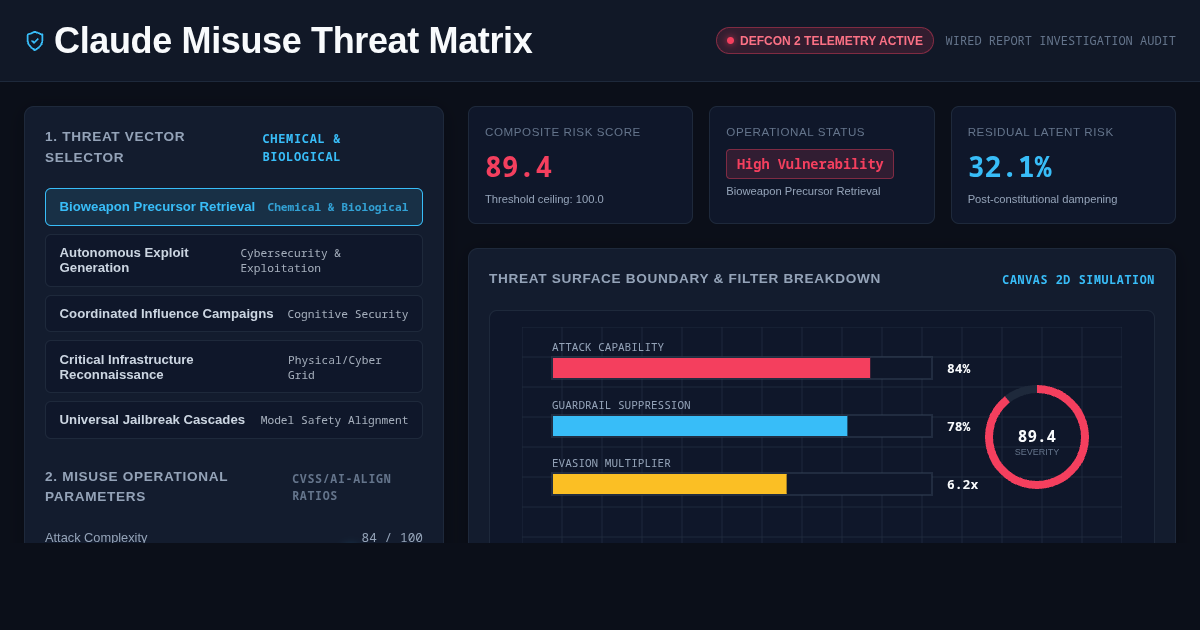Click the '1. THREAT VECTOR SELECTOR' heading
The image size is (1200, 630).
pos(115,147)
